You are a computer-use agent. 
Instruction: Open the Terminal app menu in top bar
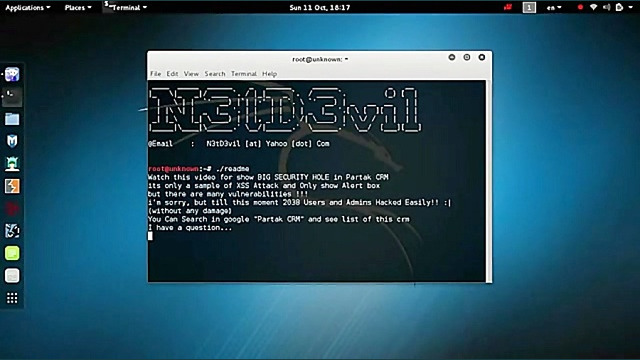[126, 7]
